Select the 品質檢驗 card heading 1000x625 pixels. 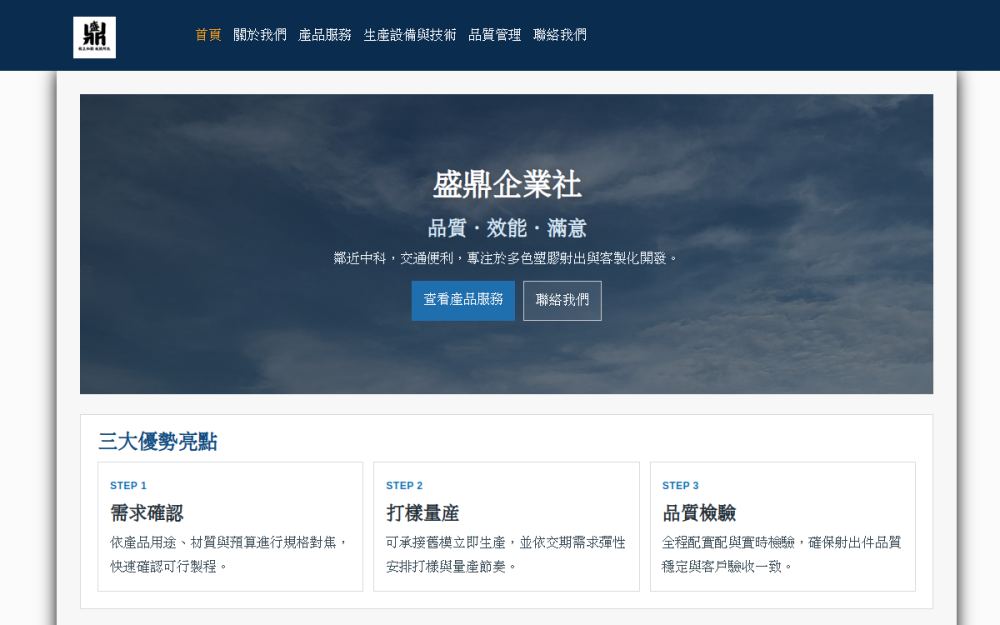coord(699,513)
